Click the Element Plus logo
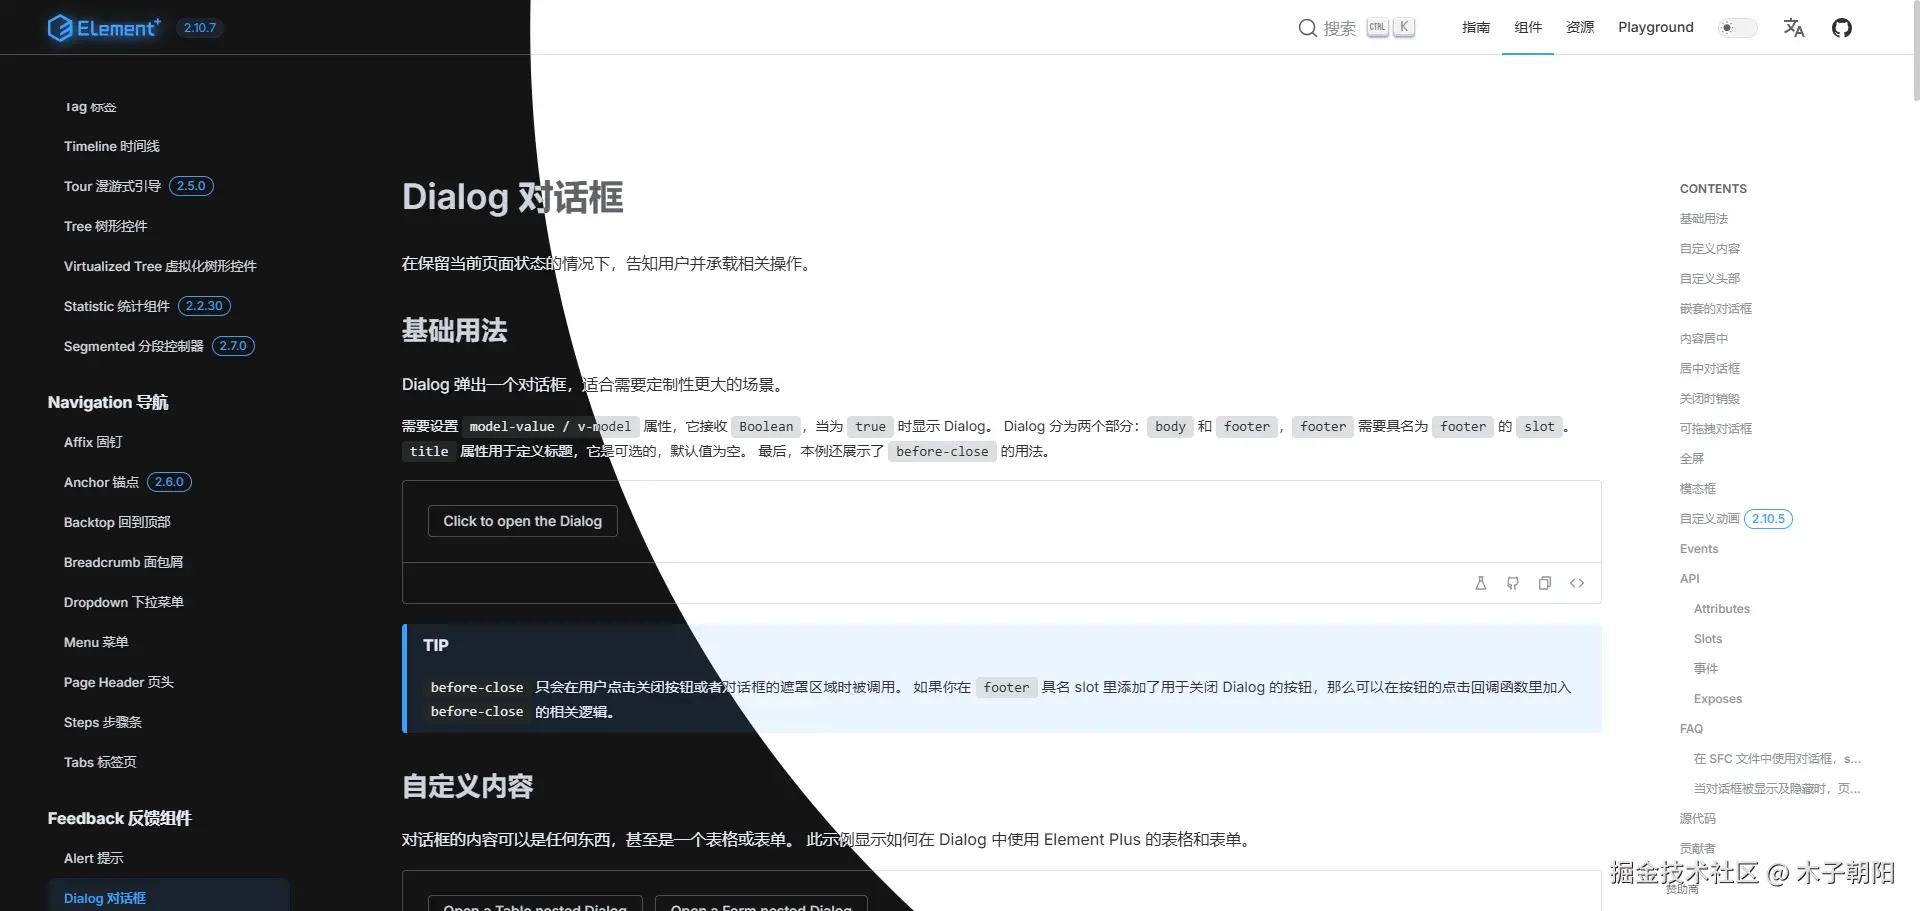 coord(104,28)
